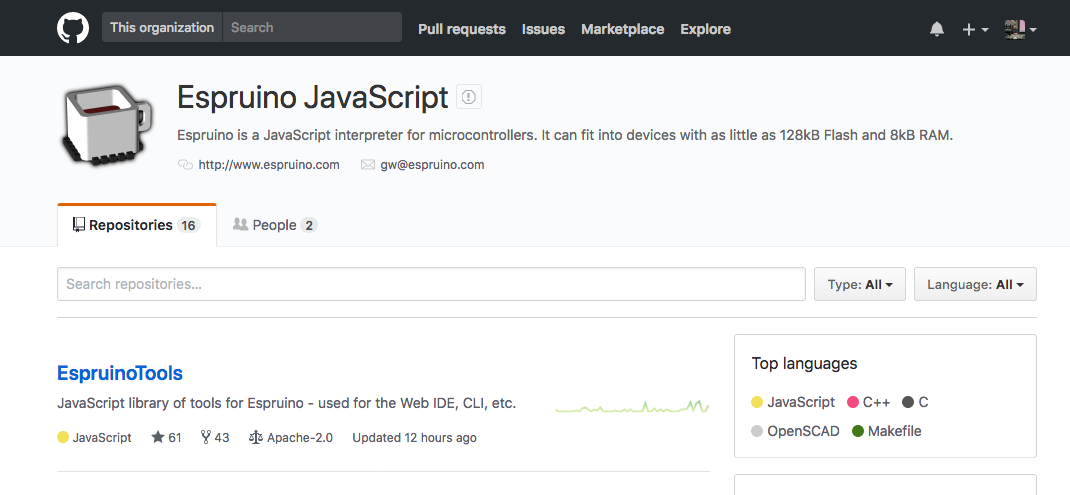The width and height of the screenshot is (1070, 495).
Task: Click the fork icon showing 43
Action: point(205,437)
